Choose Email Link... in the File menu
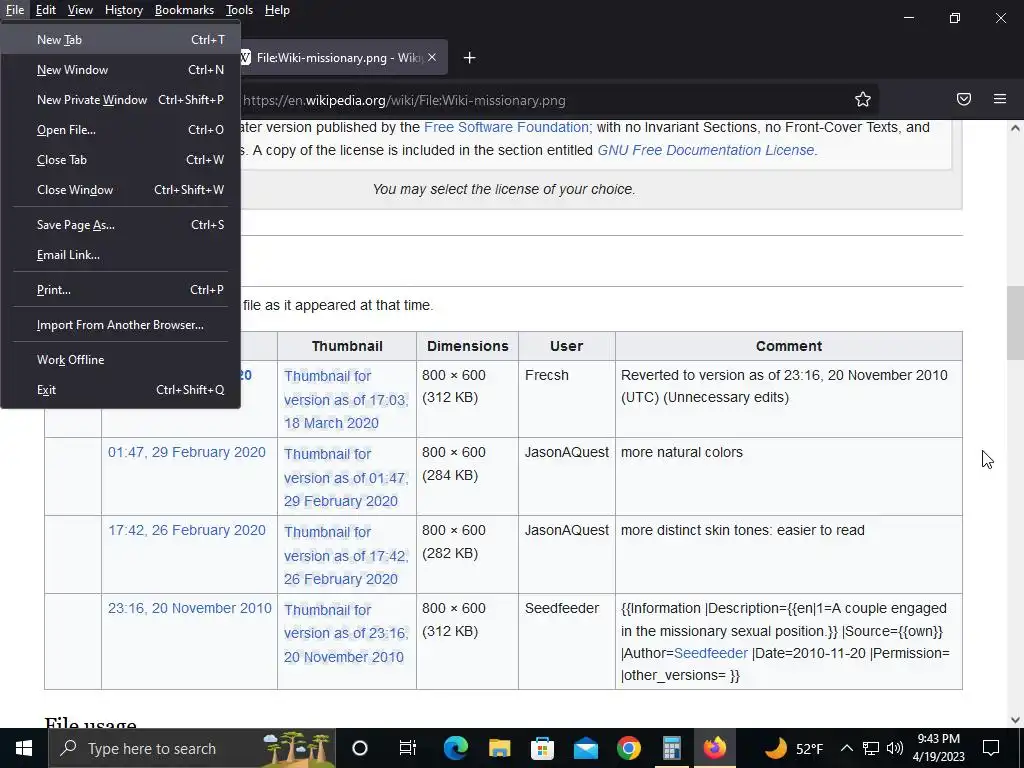Viewport: 1024px width, 768px height. pos(121,255)
